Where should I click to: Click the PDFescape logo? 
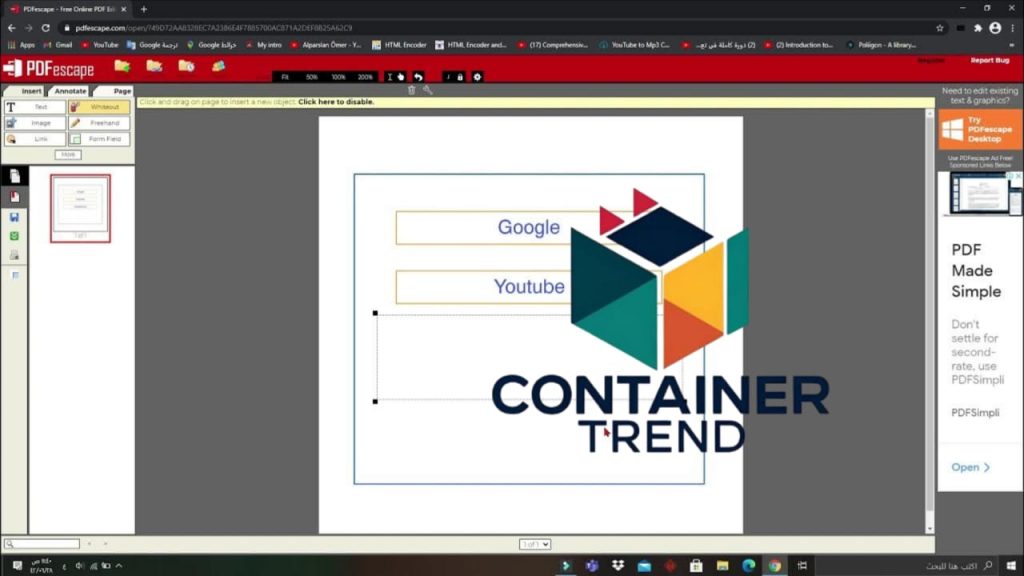[49, 69]
